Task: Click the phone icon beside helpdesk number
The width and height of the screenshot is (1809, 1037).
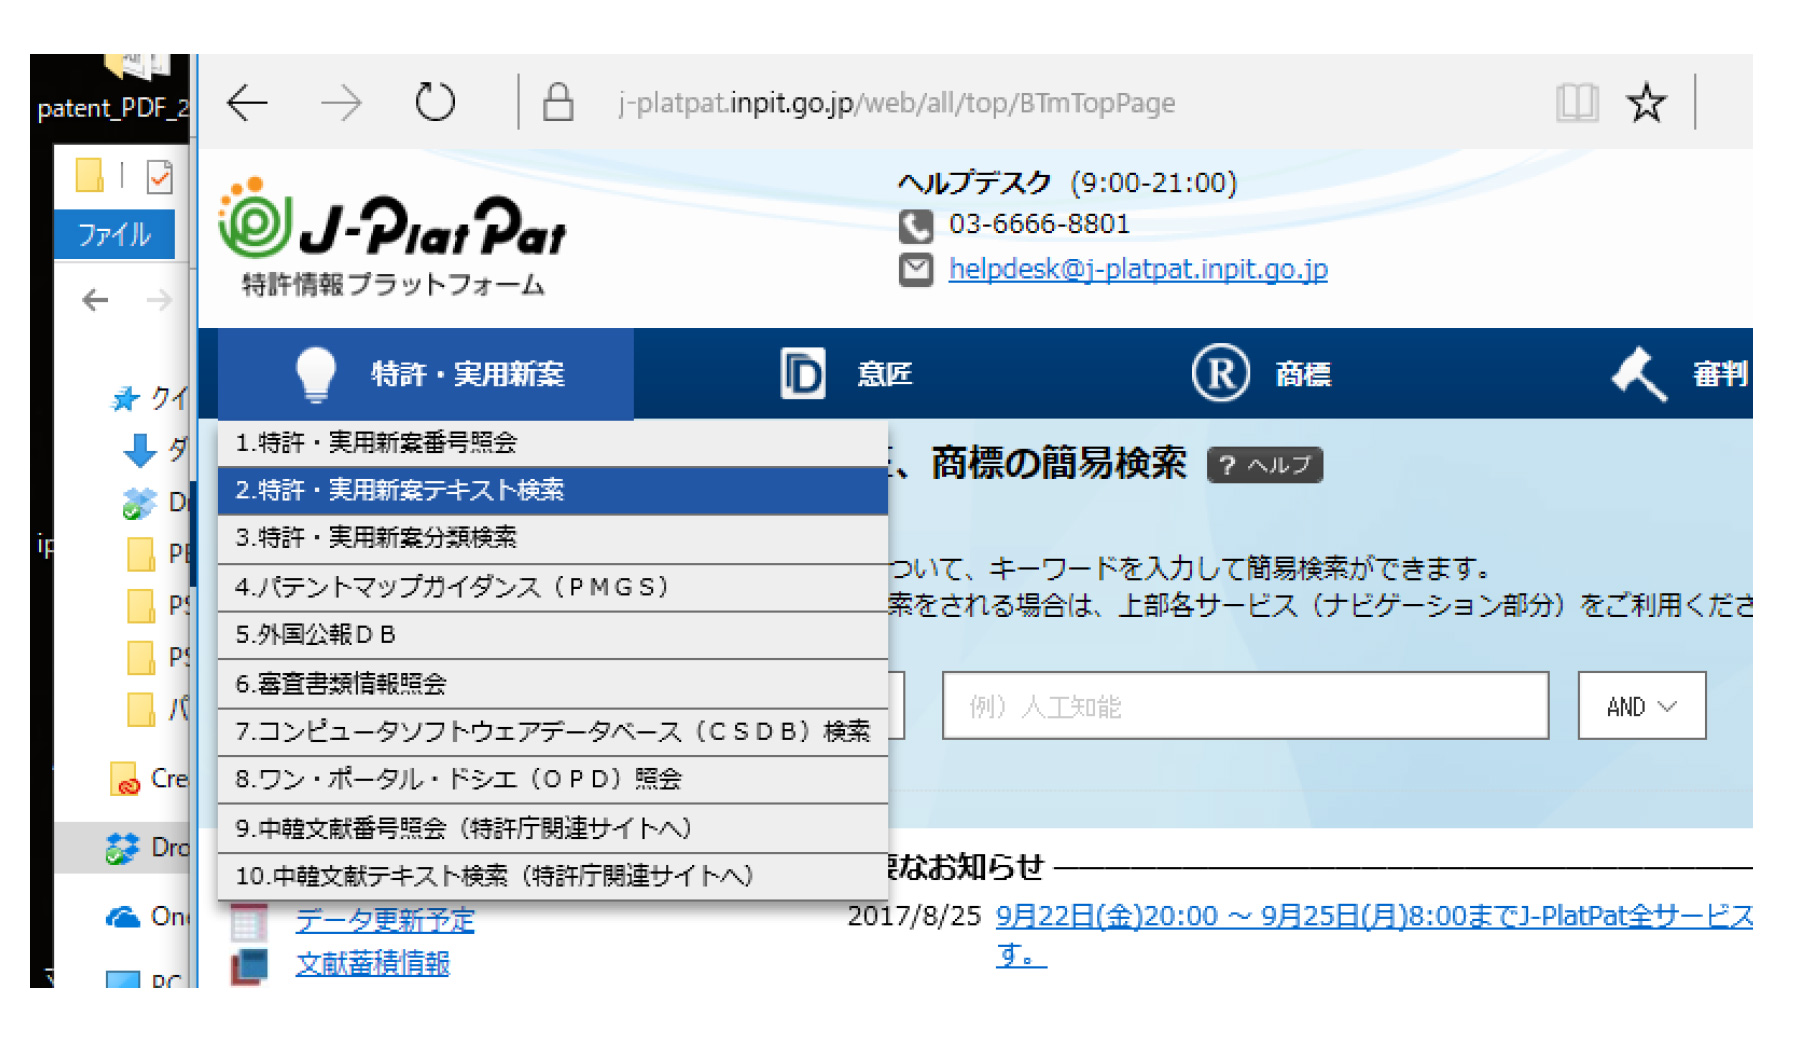Action: click(x=916, y=226)
